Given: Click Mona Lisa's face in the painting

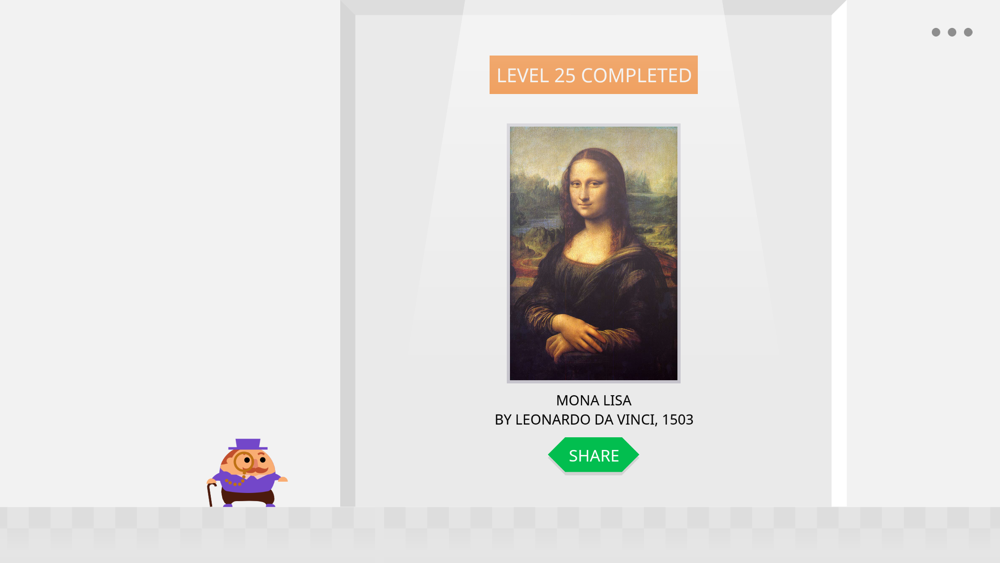Looking at the screenshot, I should (x=590, y=188).
